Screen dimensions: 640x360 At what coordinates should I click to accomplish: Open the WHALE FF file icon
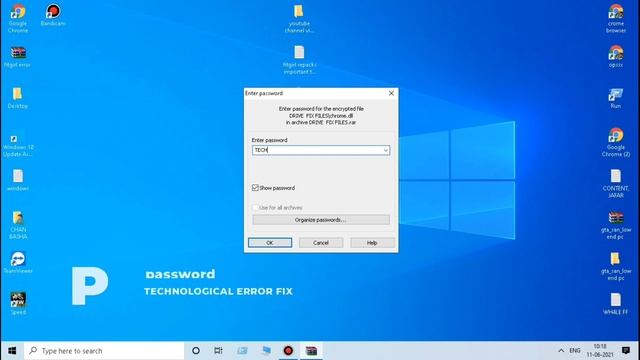tap(616, 304)
